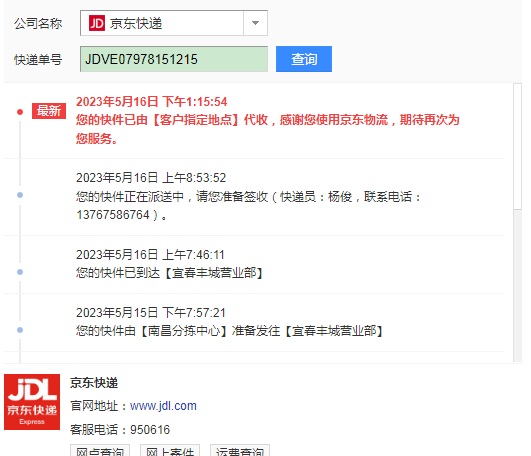531x456 pixels.
Task: Click the JD logo icon in the company selector
Action: (x=97, y=23)
